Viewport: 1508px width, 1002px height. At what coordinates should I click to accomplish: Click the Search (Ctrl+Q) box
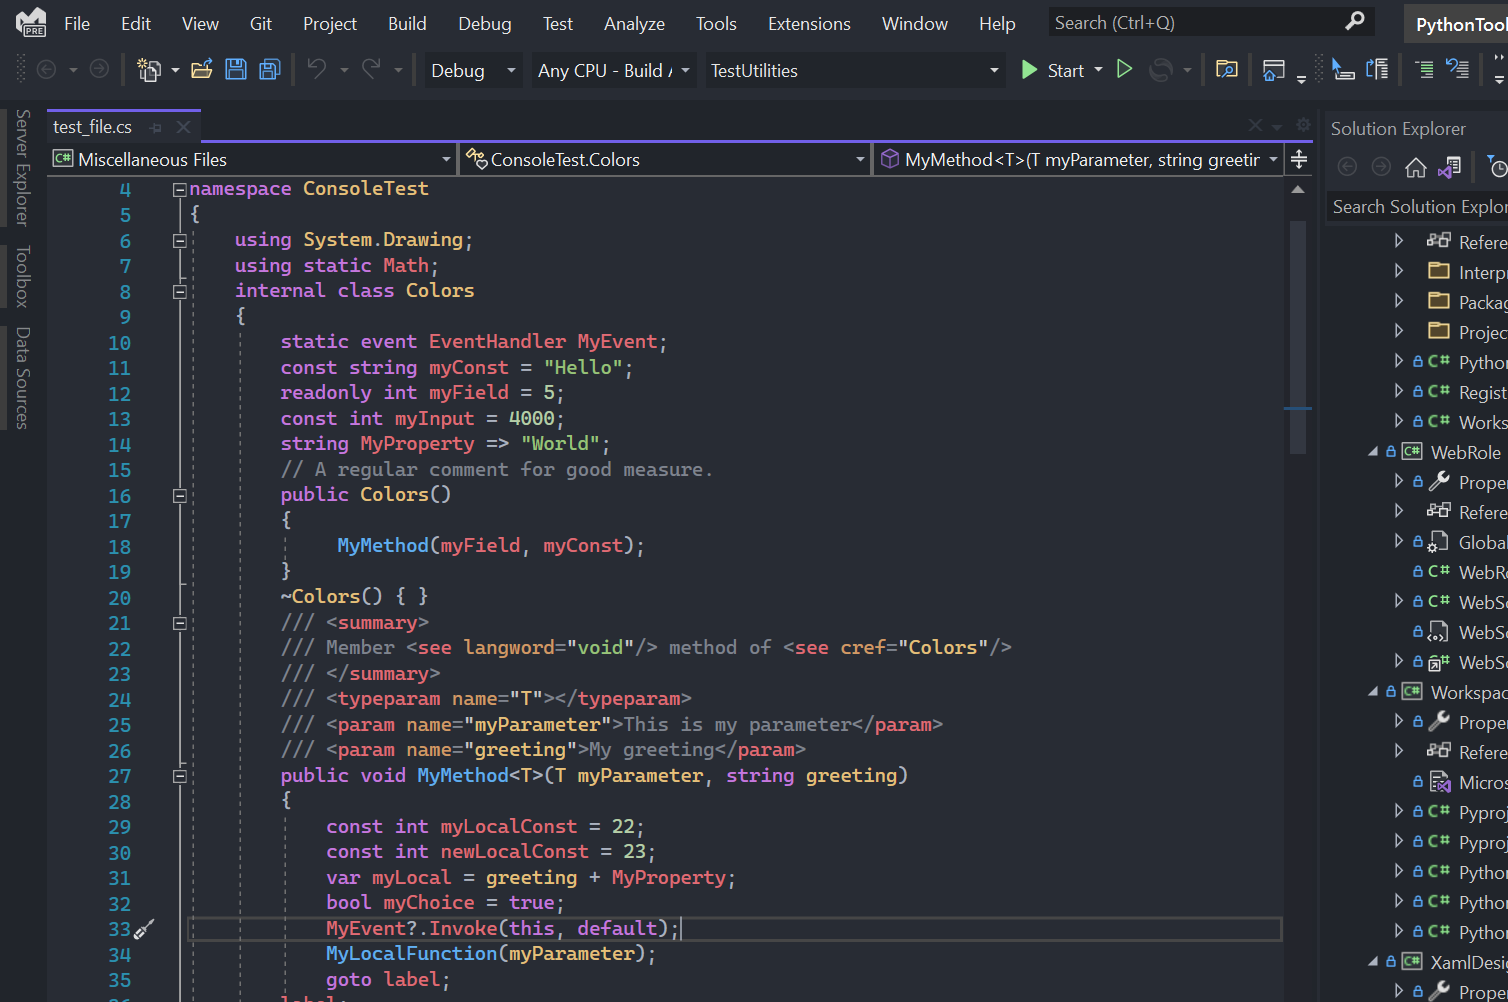coord(1180,21)
